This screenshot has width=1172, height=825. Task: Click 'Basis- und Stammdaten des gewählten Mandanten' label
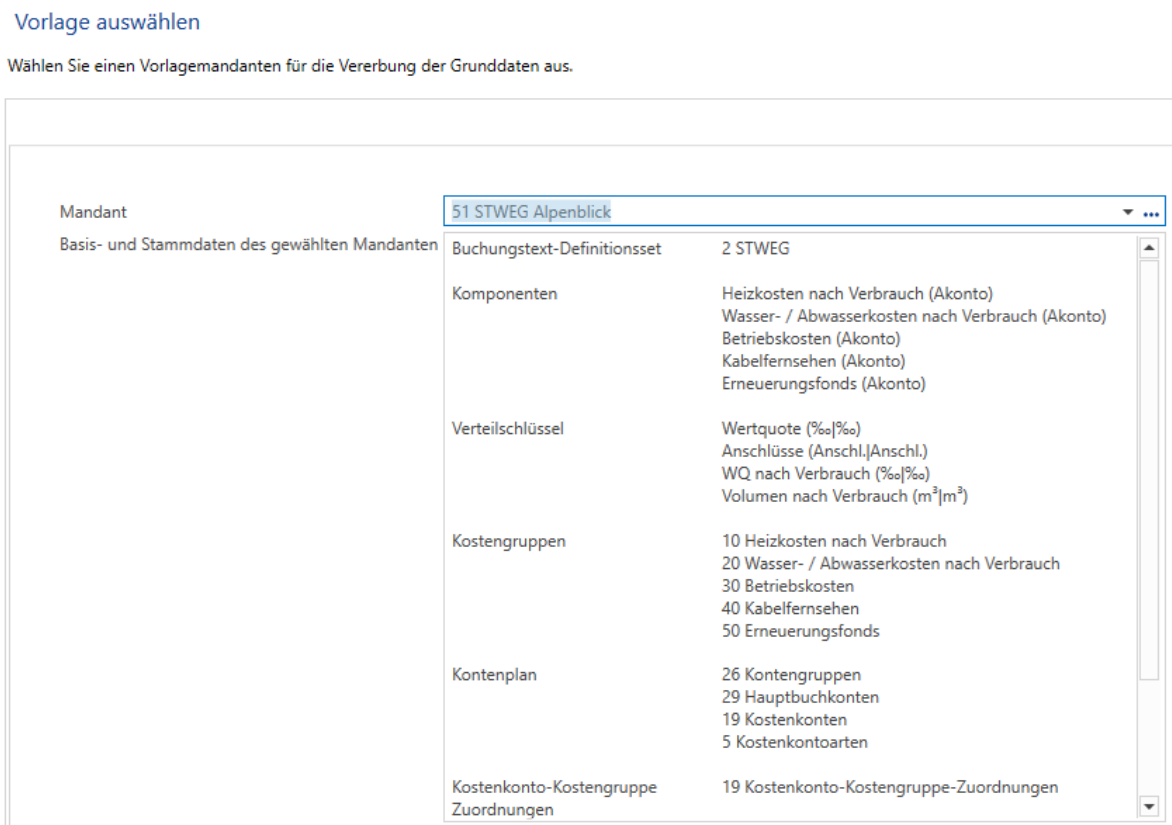(x=249, y=244)
